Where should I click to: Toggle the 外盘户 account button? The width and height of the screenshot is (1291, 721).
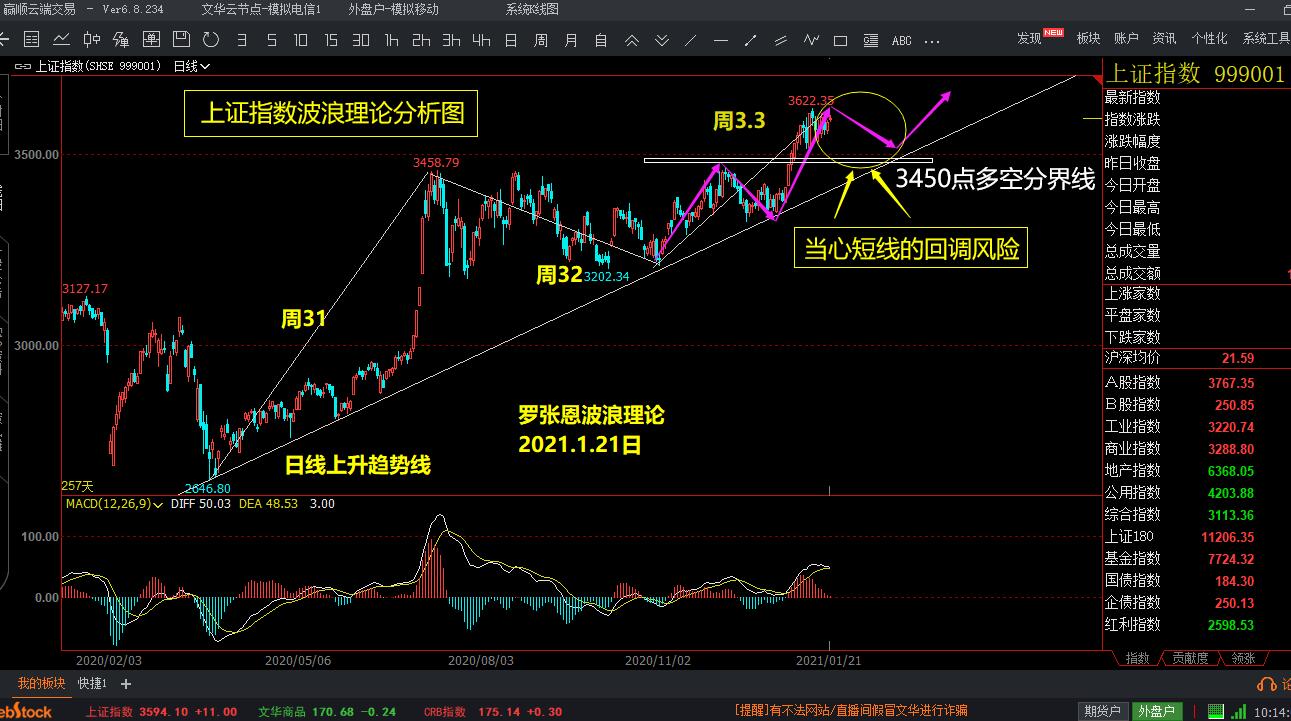click(1155, 711)
